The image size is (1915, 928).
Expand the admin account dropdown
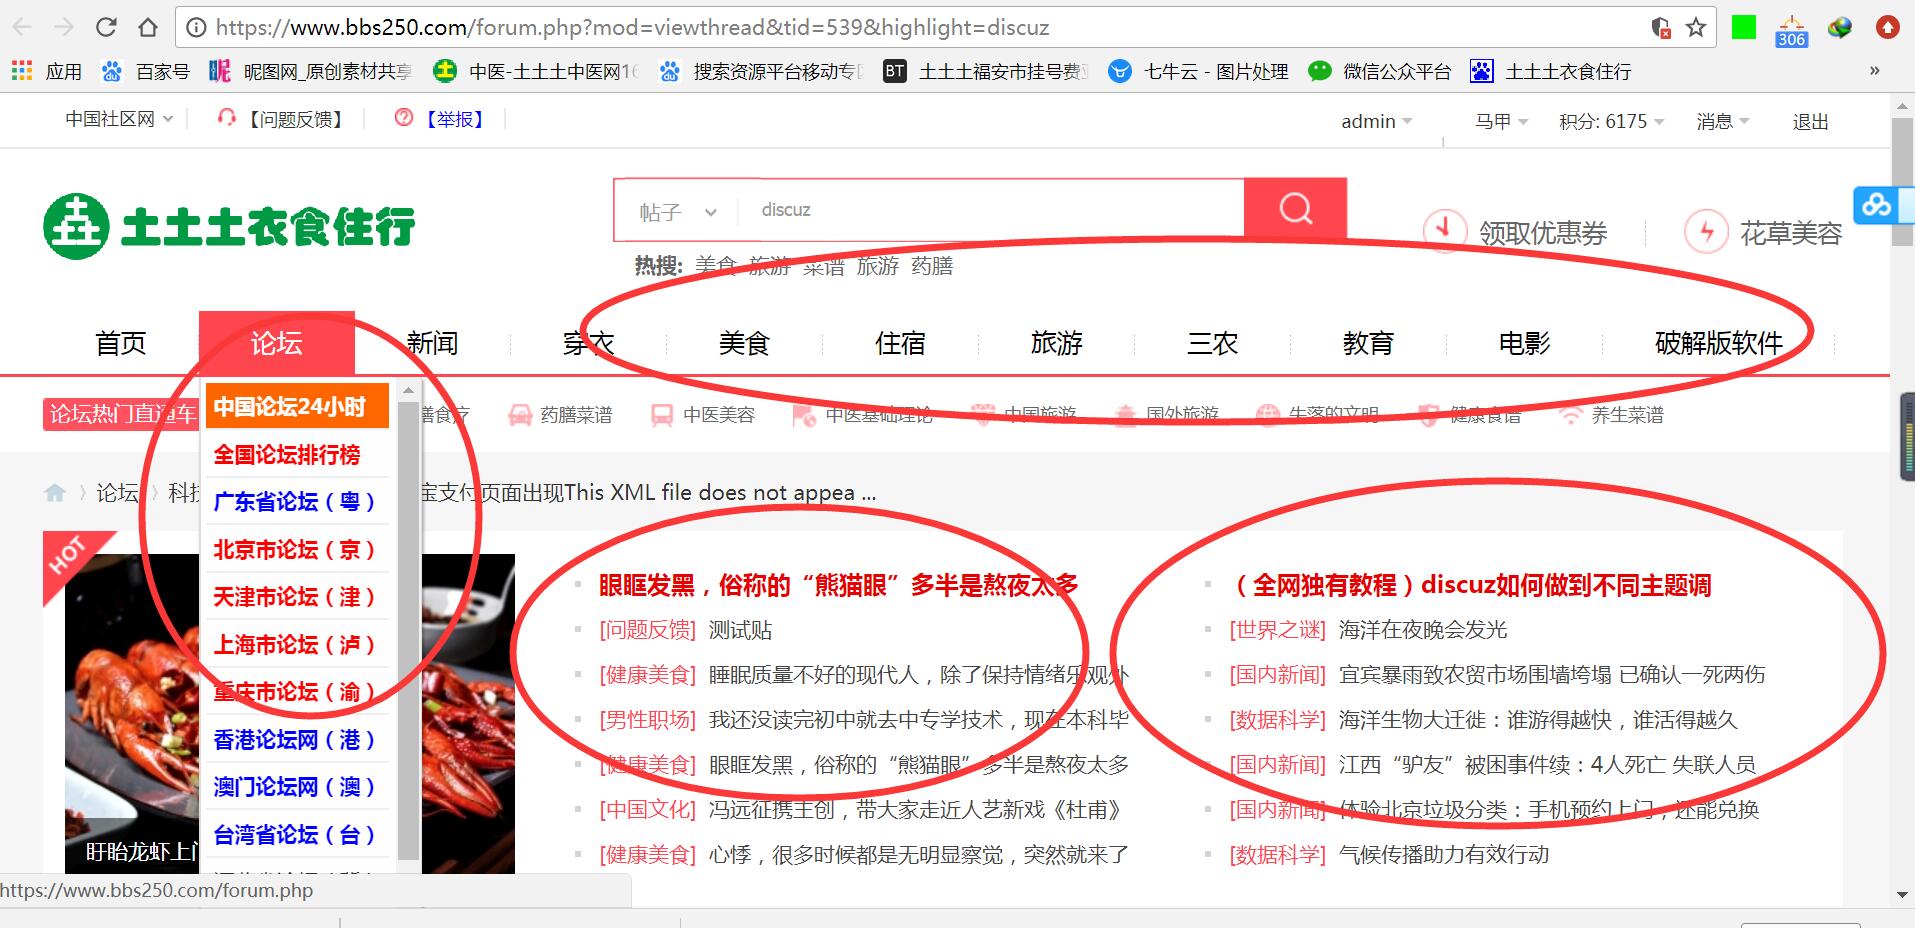(1376, 121)
